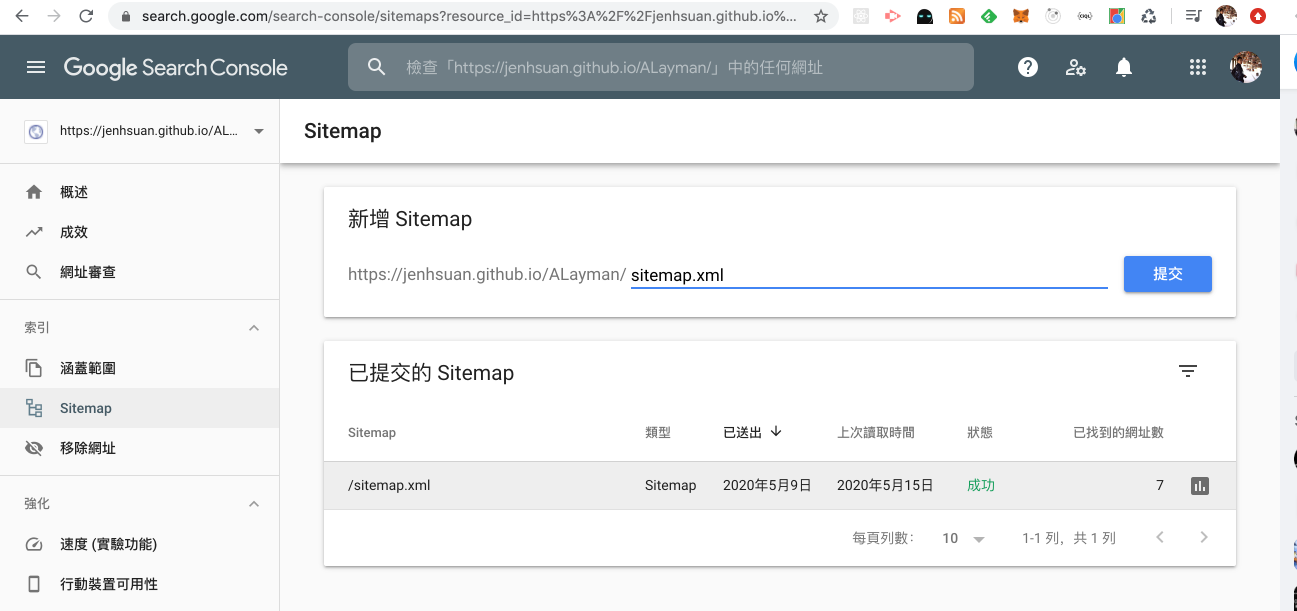Click the sitemap URL input field
The image size is (1297, 611).
pos(869,275)
